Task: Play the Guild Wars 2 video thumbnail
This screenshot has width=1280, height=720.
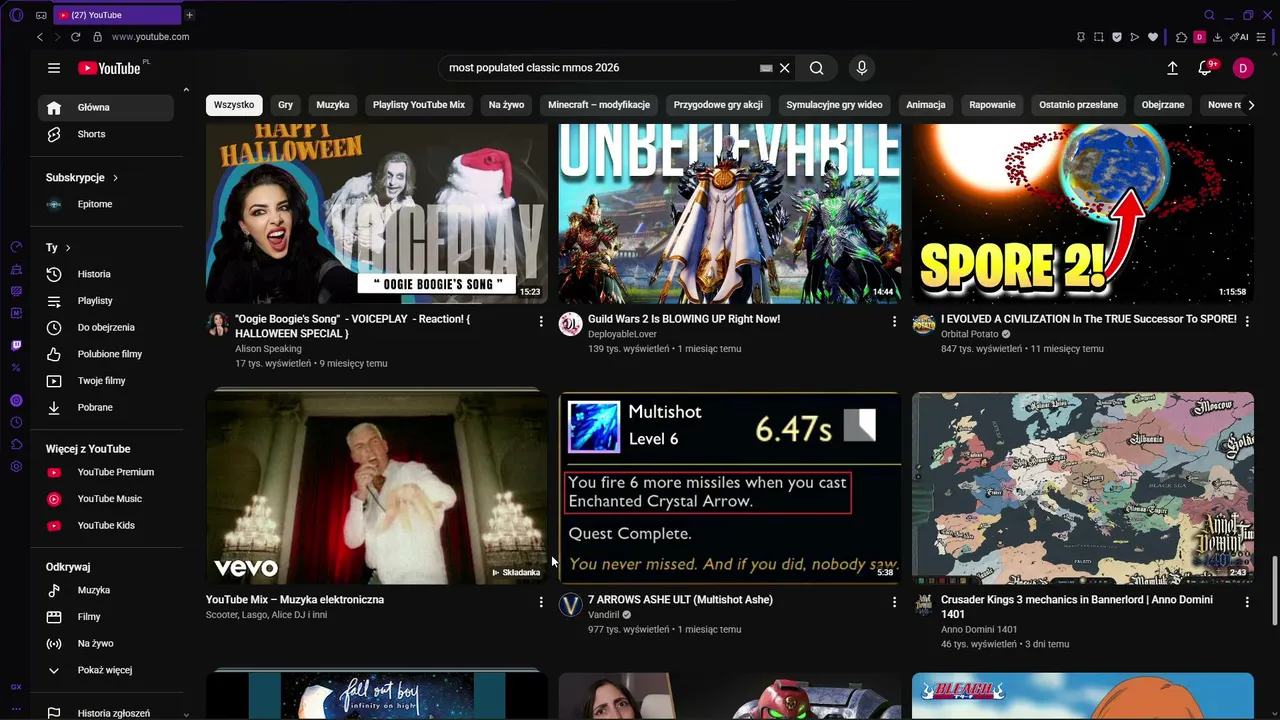Action: click(730, 214)
